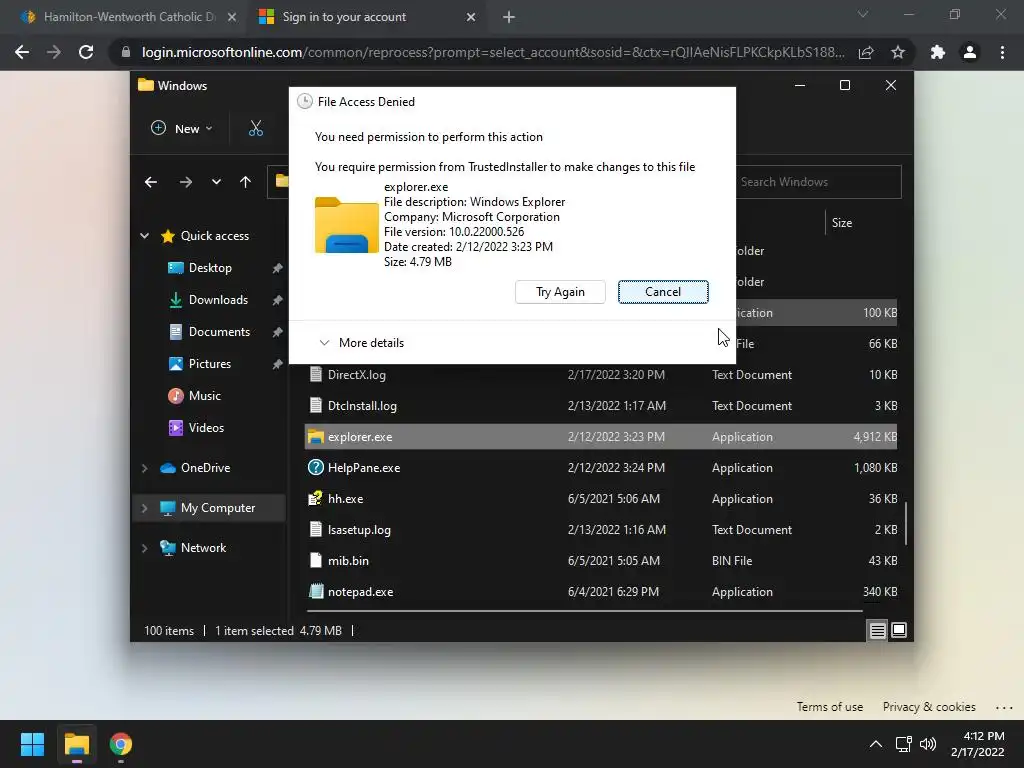
Task: Open Chrome profile avatar icon
Action: [970, 52]
